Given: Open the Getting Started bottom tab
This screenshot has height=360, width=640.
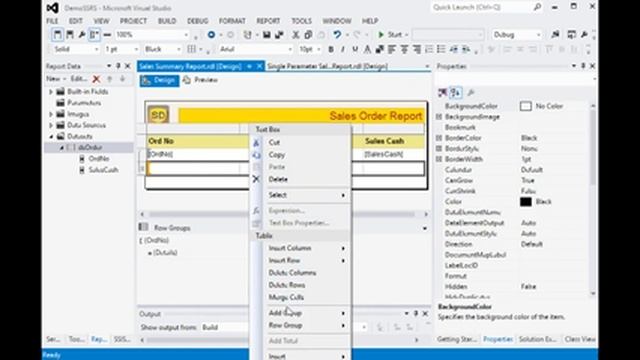Looking at the screenshot, I should [457, 339].
